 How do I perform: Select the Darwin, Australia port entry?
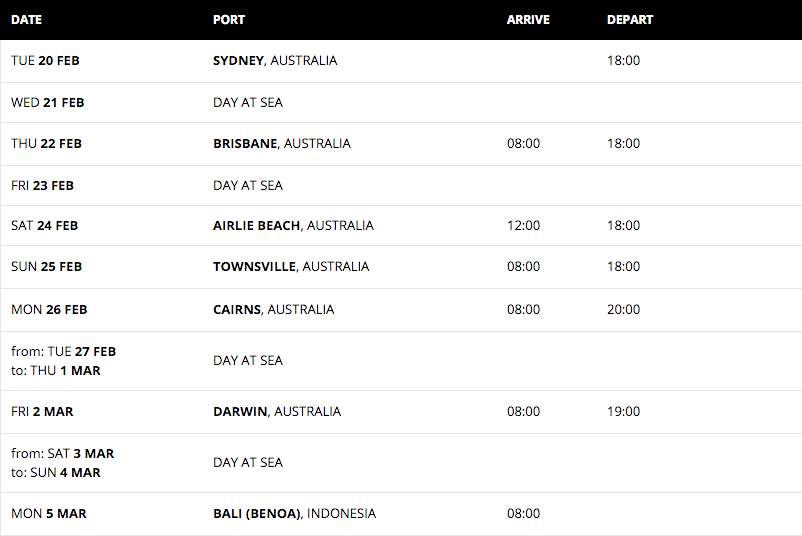[x=277, y=412]
